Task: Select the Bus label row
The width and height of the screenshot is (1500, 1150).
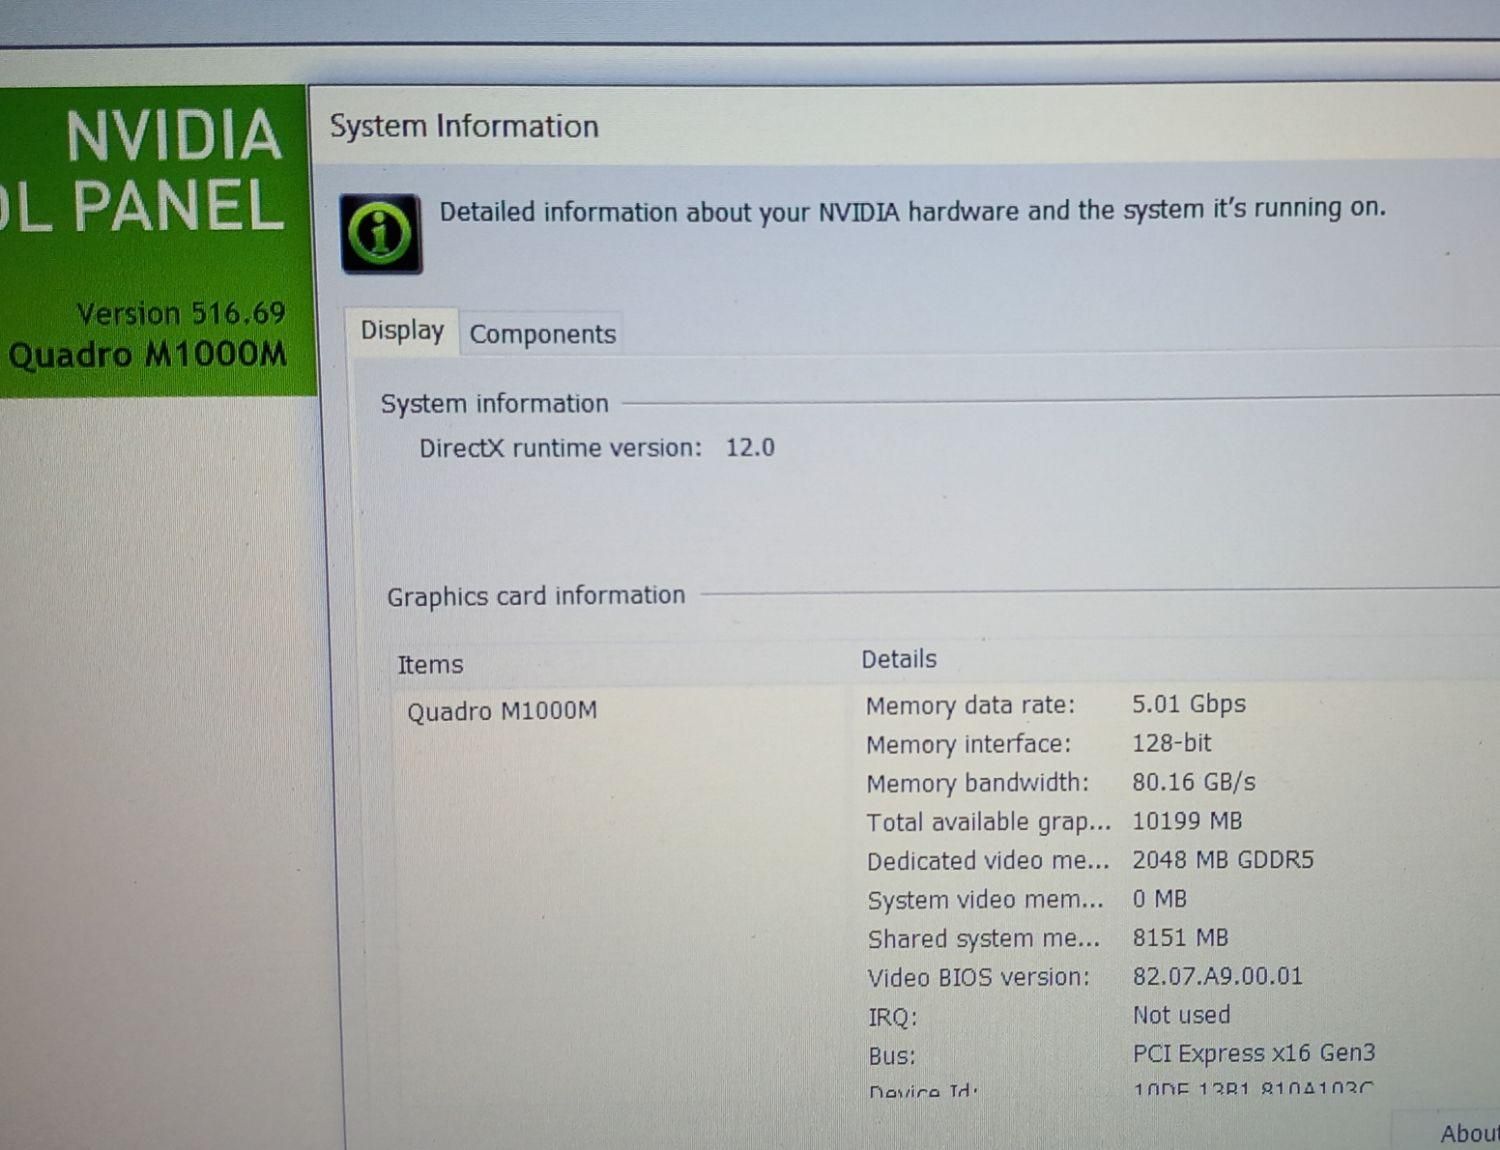Action: click(x=891, y=1056)
